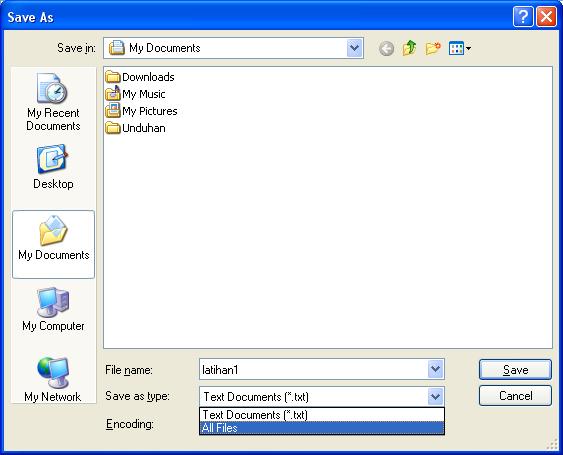
Task: Click the Save button
Action: pos(515,370)
